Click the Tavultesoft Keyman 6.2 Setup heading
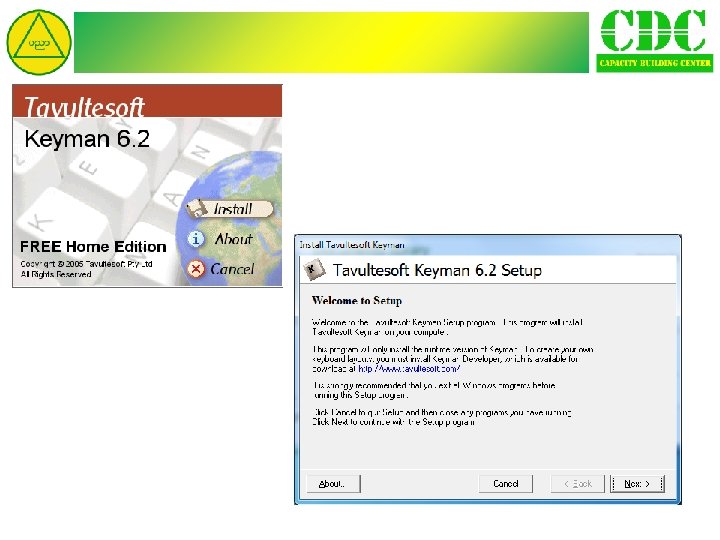 pos(437,270)
